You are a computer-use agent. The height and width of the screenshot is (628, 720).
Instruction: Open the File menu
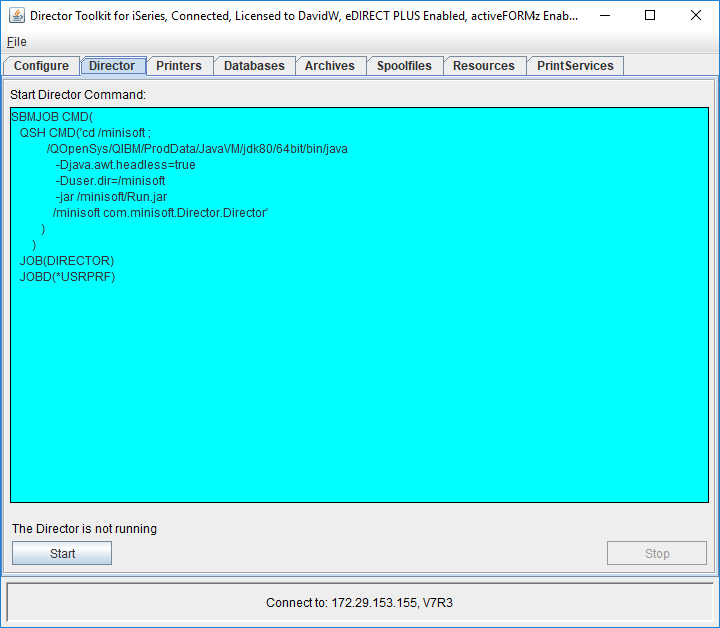(16, 42)
